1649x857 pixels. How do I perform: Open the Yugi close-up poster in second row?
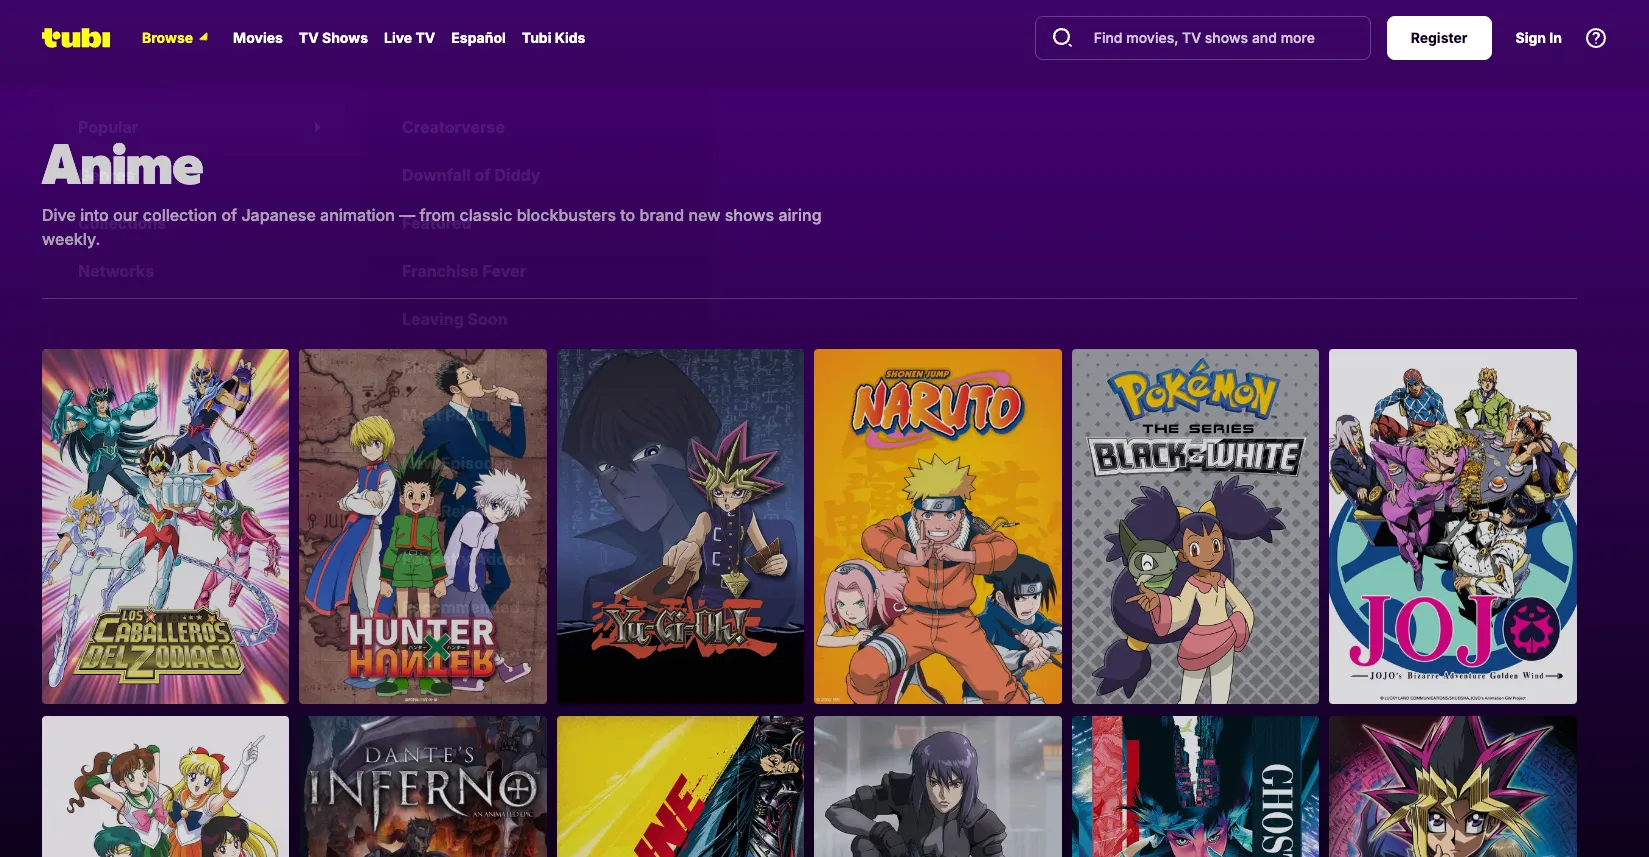coord(1453,786)
